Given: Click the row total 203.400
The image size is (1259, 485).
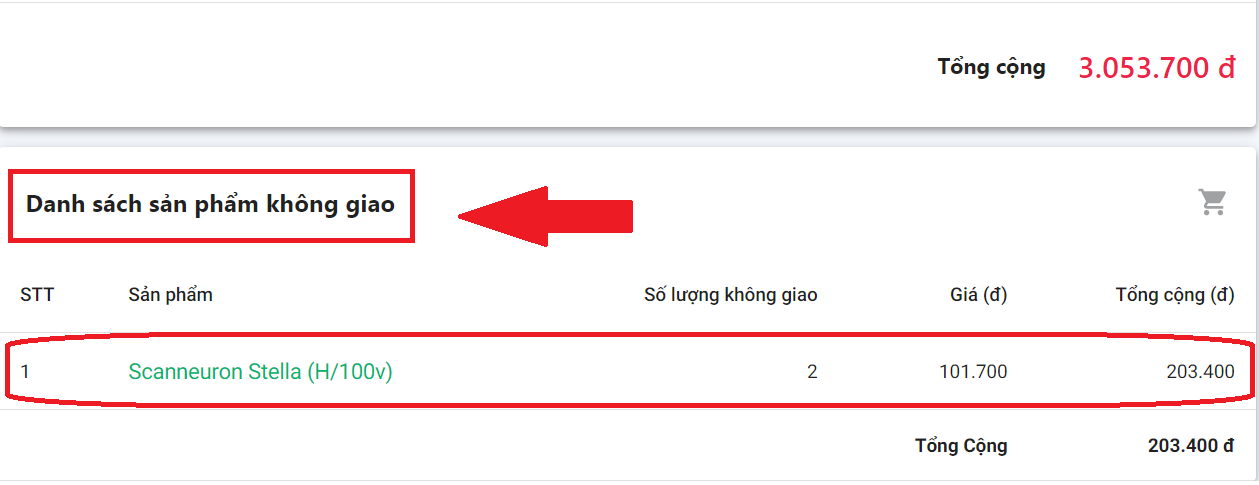Looking at the screenshot, I should pyautogui.click(x=1200, y=372).
